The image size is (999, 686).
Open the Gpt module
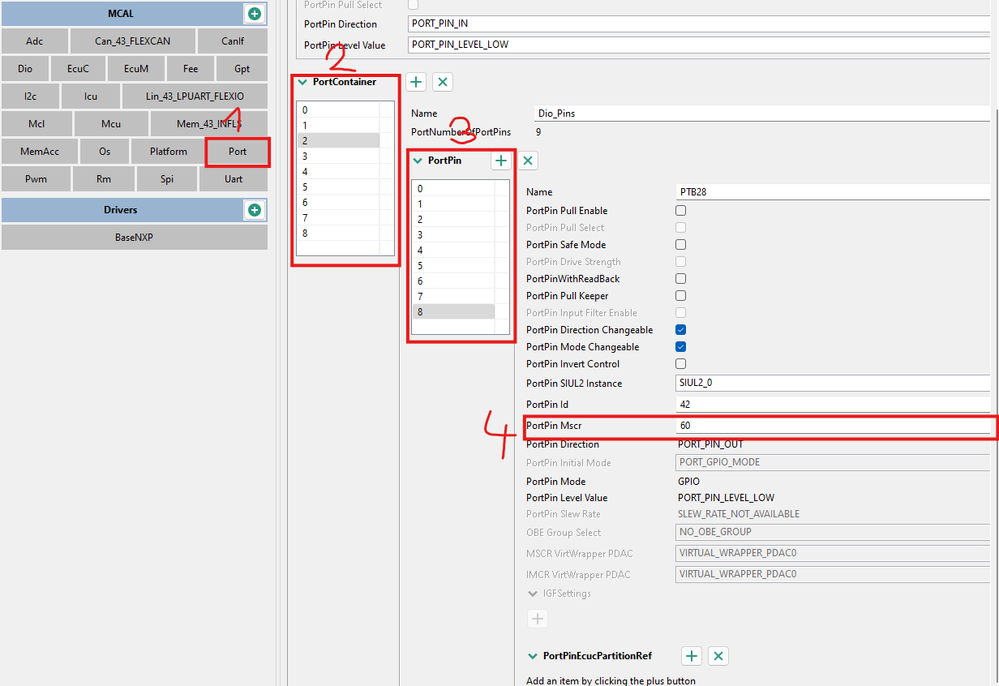point(241,69)
